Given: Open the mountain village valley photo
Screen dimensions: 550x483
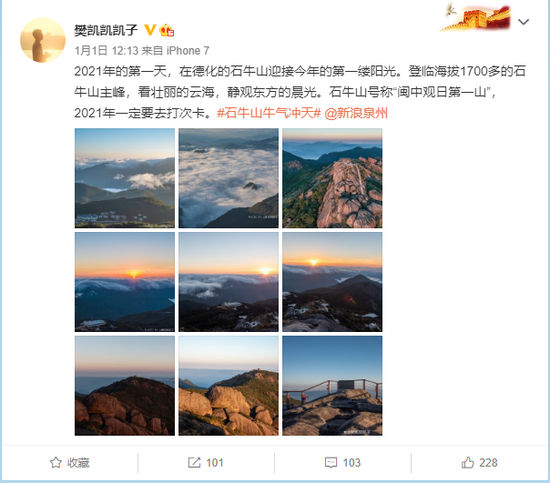Looking at the screenshot, I should [125, 178].
